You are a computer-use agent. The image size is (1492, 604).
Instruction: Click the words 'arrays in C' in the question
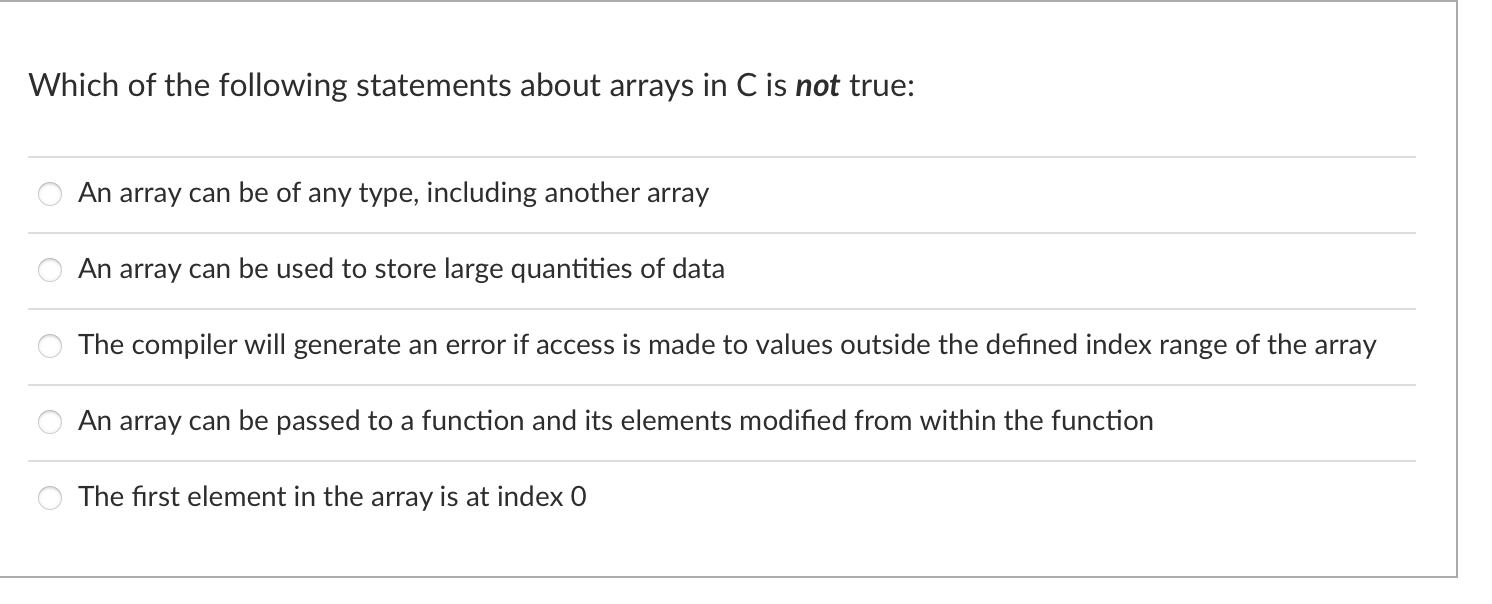(x=684, y=87)
